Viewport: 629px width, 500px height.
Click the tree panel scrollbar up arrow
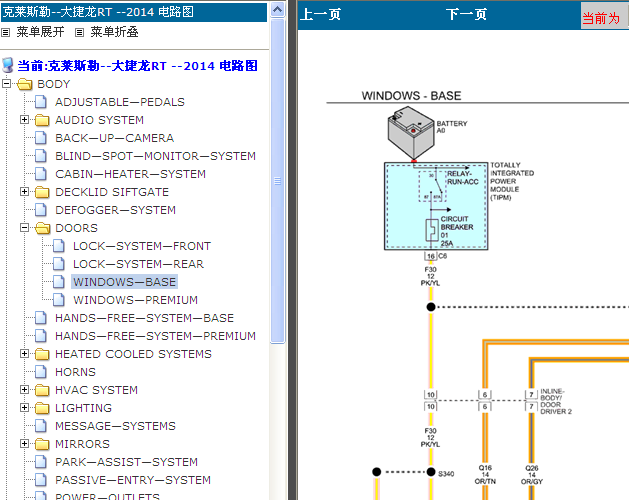[278, 10]
